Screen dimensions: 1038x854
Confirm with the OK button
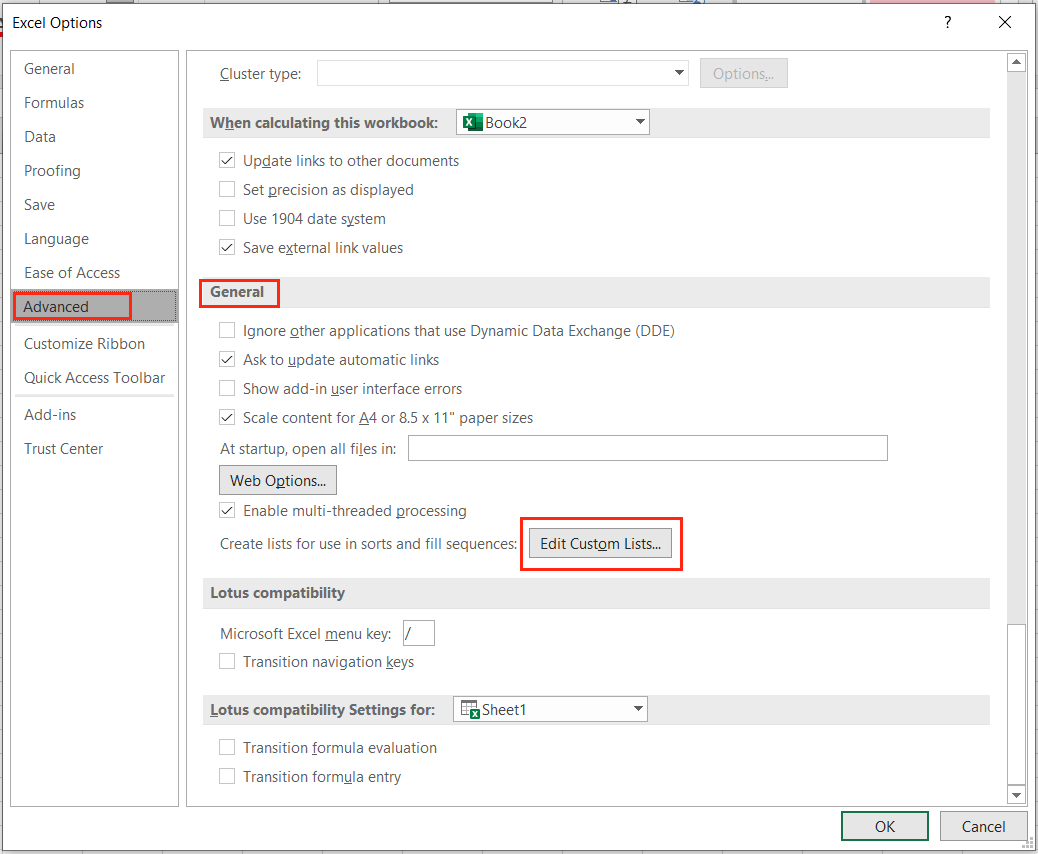tap(884, 827)
